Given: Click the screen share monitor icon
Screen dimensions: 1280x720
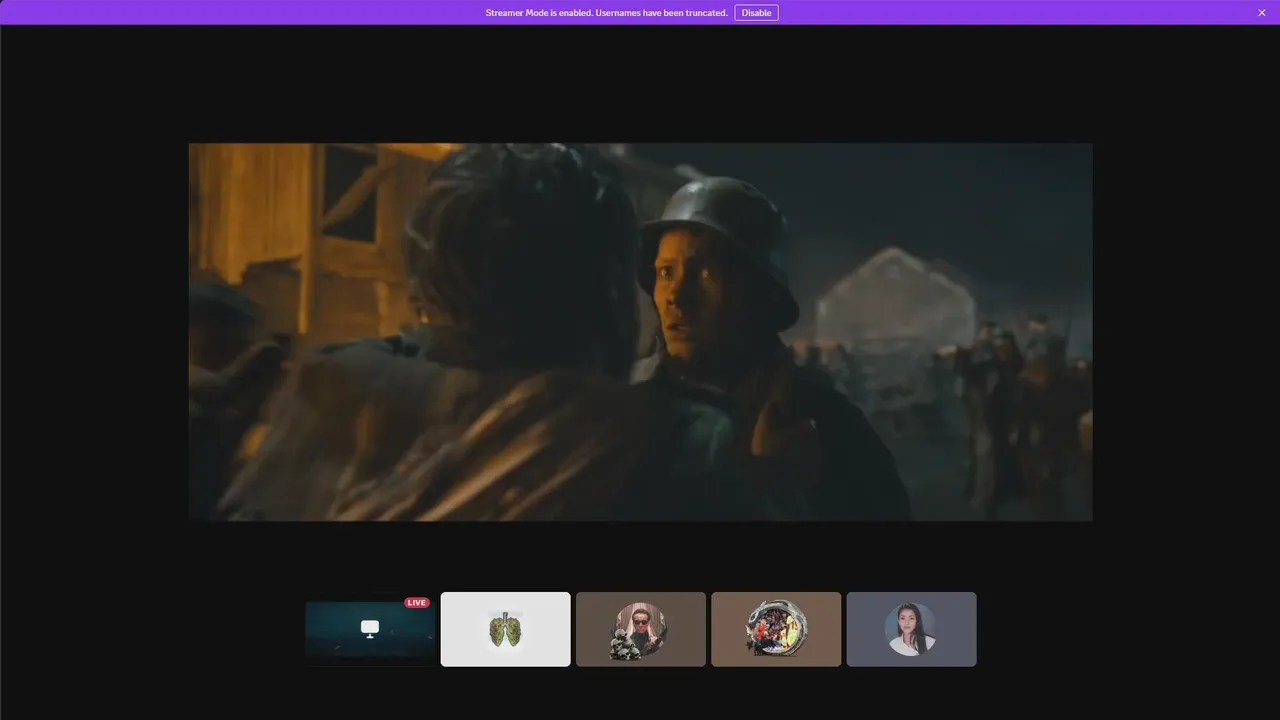Looking at the screenshot, I should 370,628.
